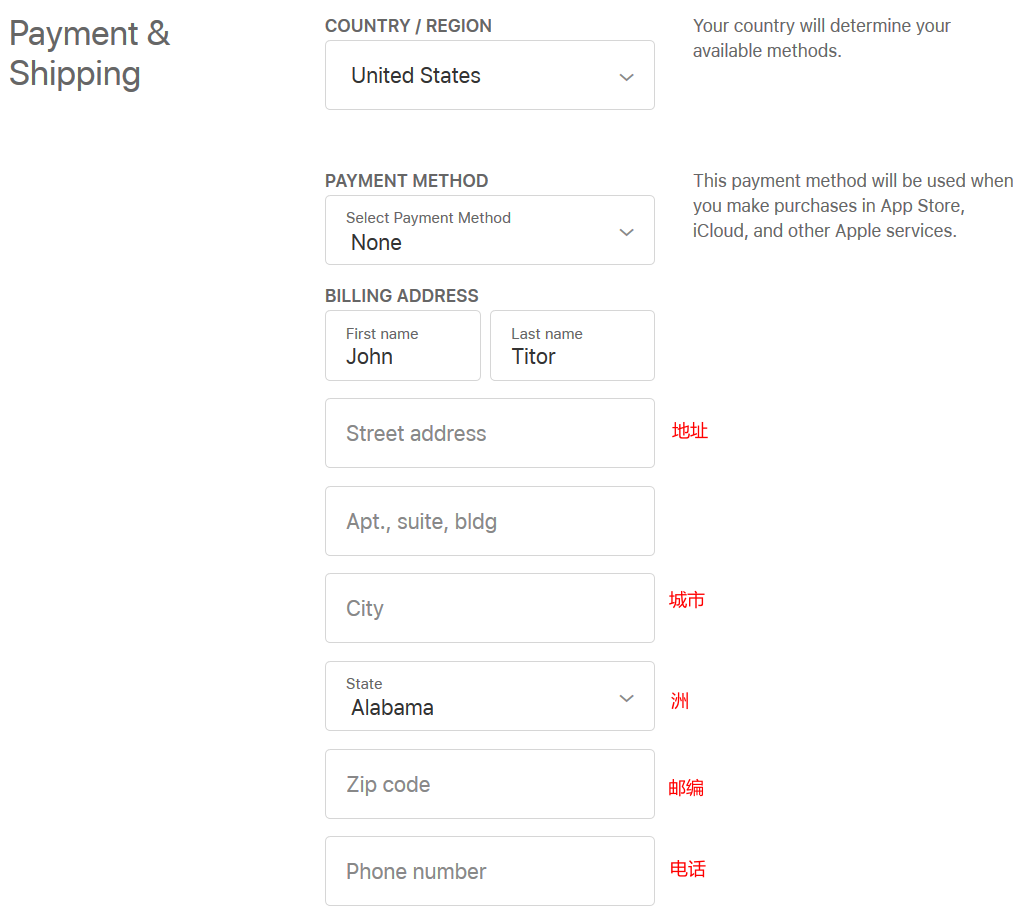This screenshot has width=1027, height=919.
Task: Click into the City input field
Action: (x=489, y=608)
